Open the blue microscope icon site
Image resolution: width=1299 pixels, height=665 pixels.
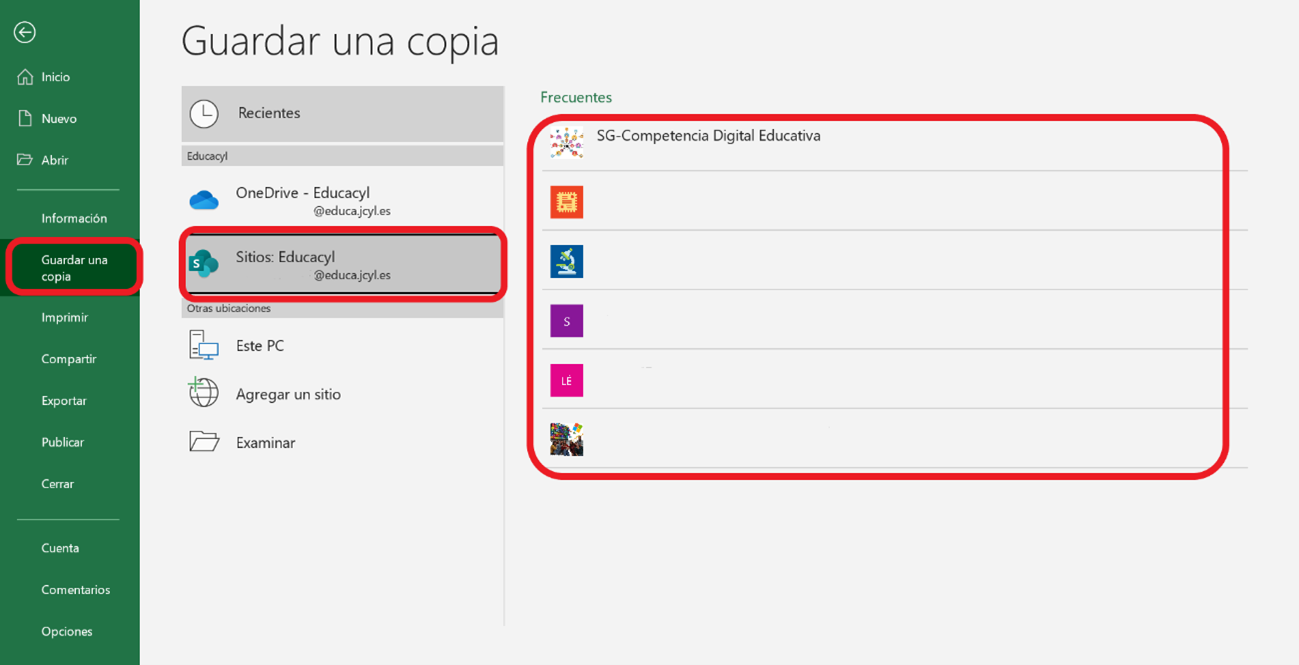566,261
